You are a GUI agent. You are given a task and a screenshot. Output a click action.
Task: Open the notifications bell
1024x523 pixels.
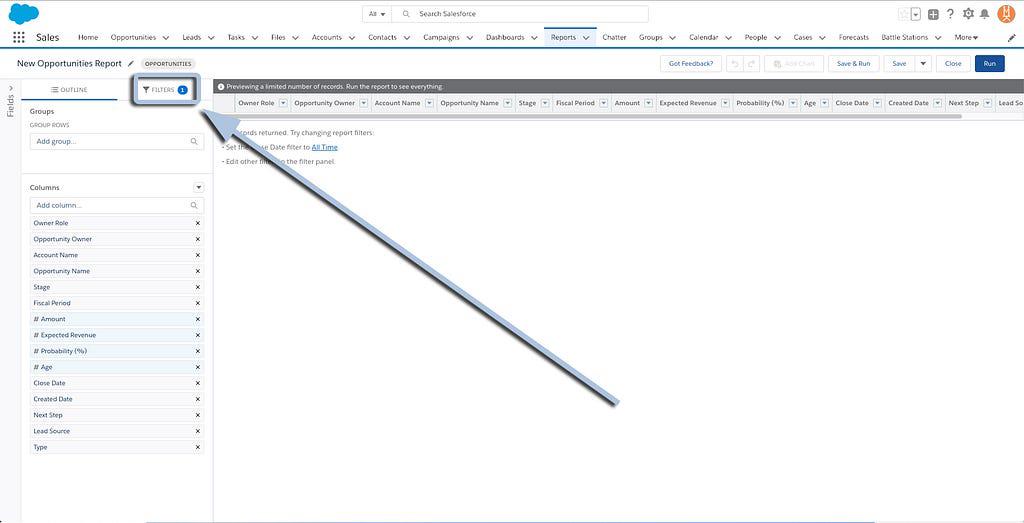(984, 14)
